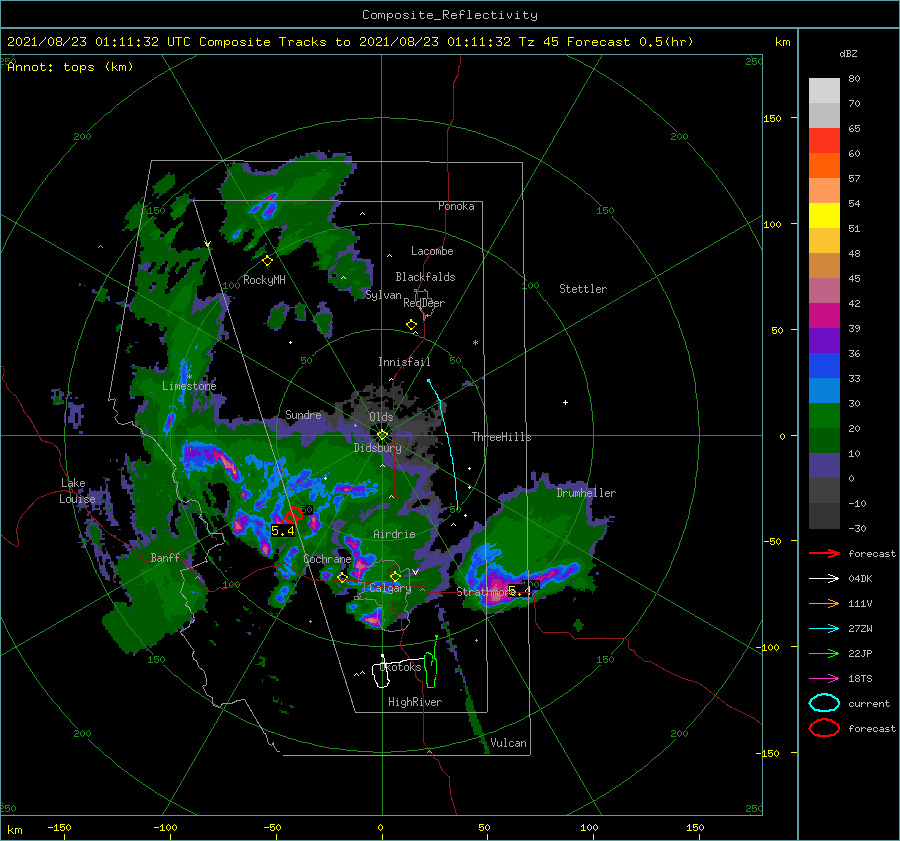Screen dimensions: 900x841
Task: Select the red 65 dBZ color swatch
Action: (x=824, y=141)
